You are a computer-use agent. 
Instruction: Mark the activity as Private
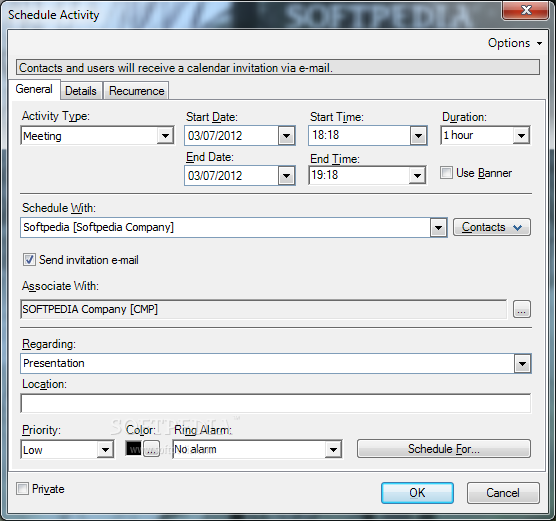(22, 489)
